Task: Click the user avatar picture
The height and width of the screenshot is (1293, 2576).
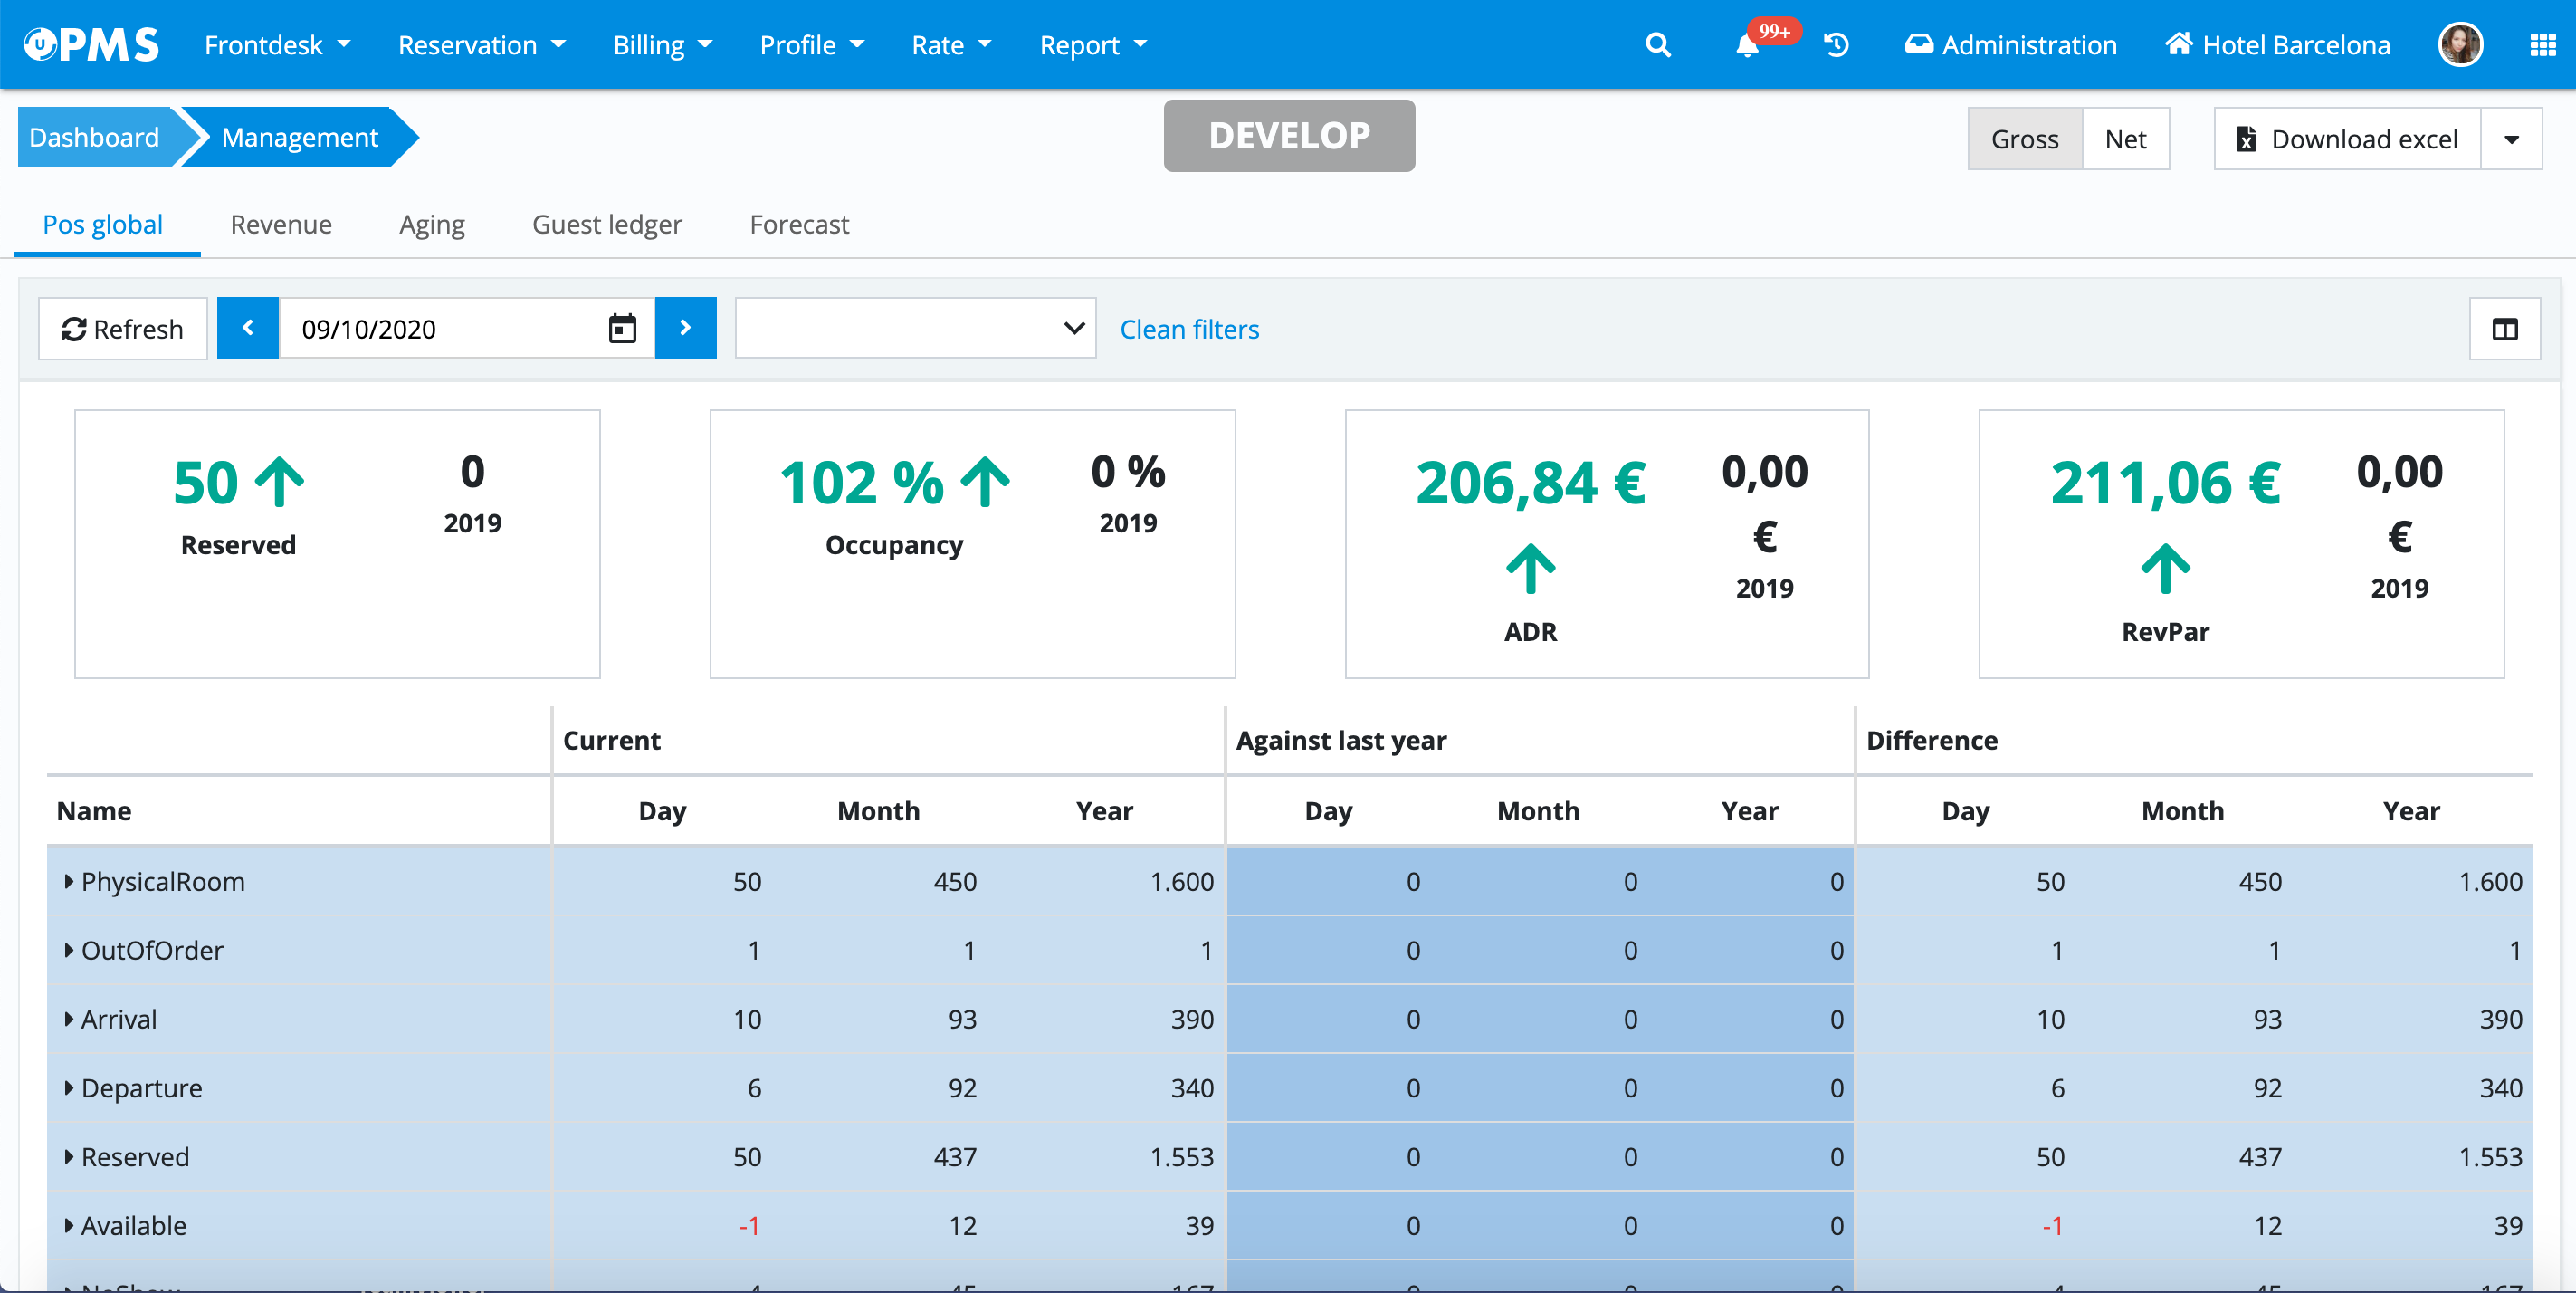Action: 2460,45
